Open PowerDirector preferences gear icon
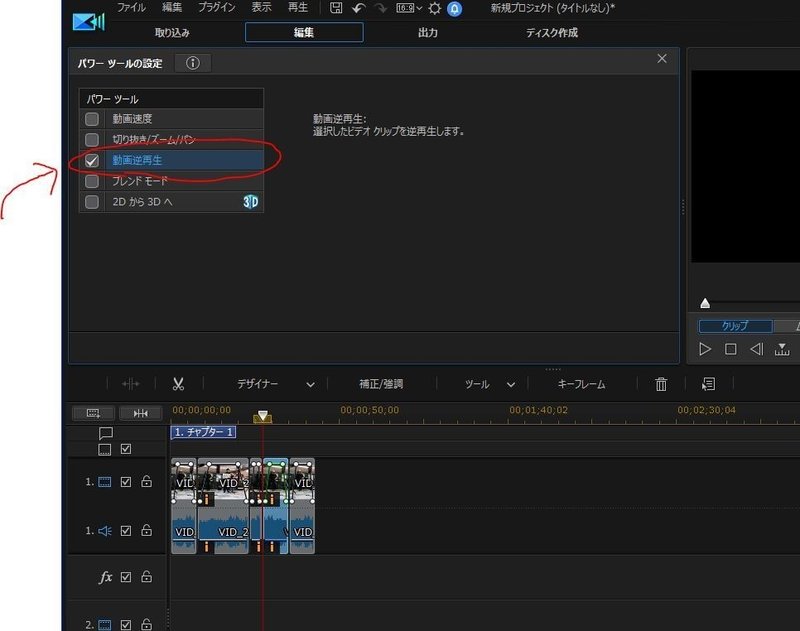The width and height of the screenshot is (800, 631). click(x=434, y=7)
